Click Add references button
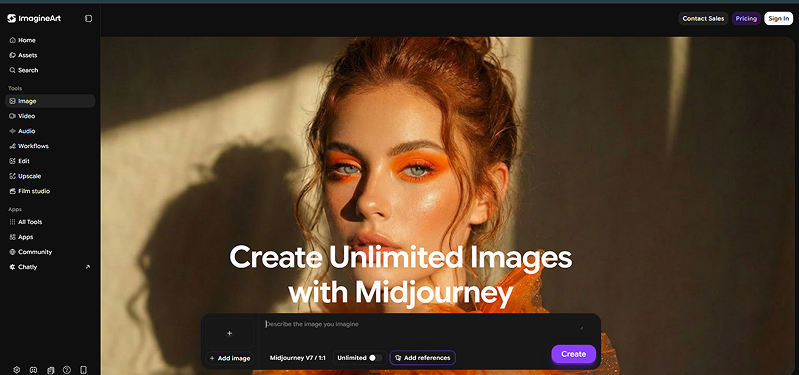This screenshot has height=375, width=799. 422,358
